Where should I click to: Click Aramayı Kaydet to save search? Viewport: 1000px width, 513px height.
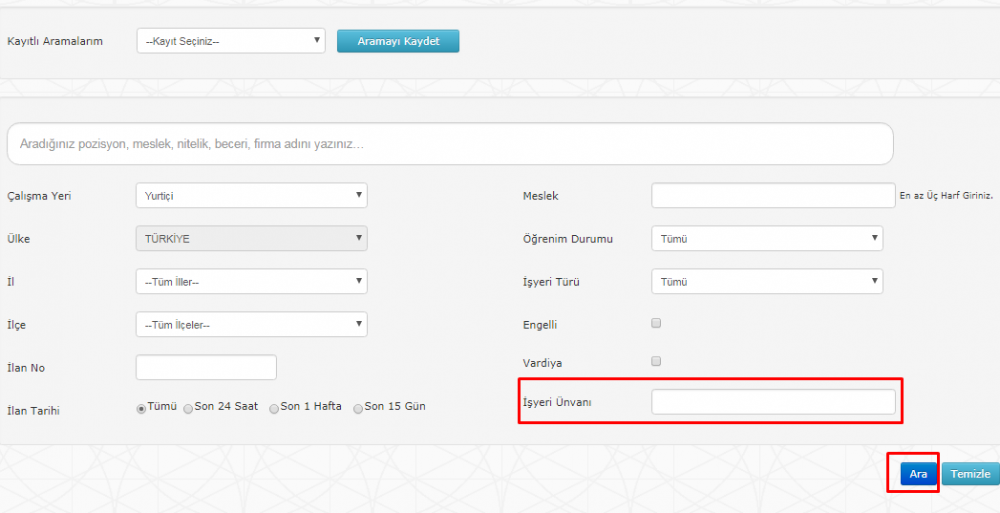(x=398, y=41)
